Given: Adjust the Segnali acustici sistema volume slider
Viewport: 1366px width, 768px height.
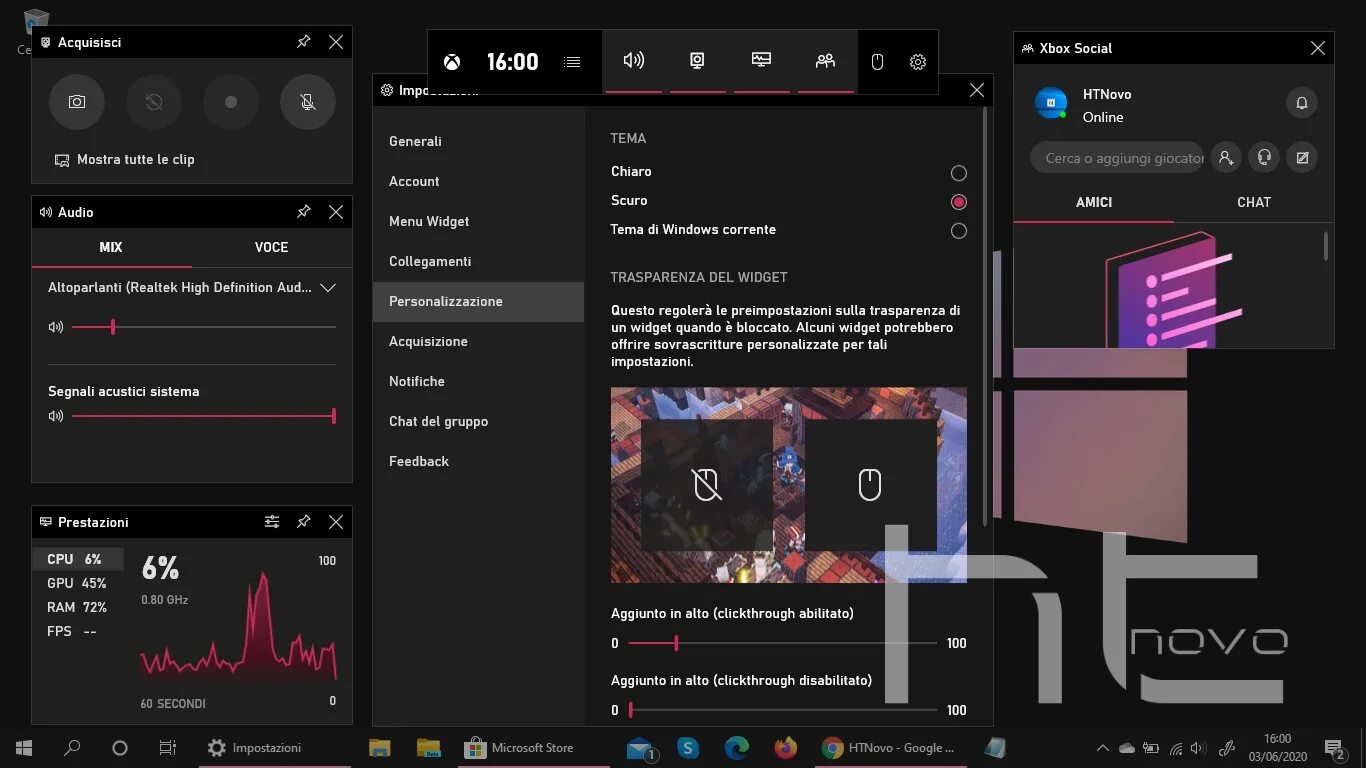Looking at the screenshot, I should click(204, 416).
